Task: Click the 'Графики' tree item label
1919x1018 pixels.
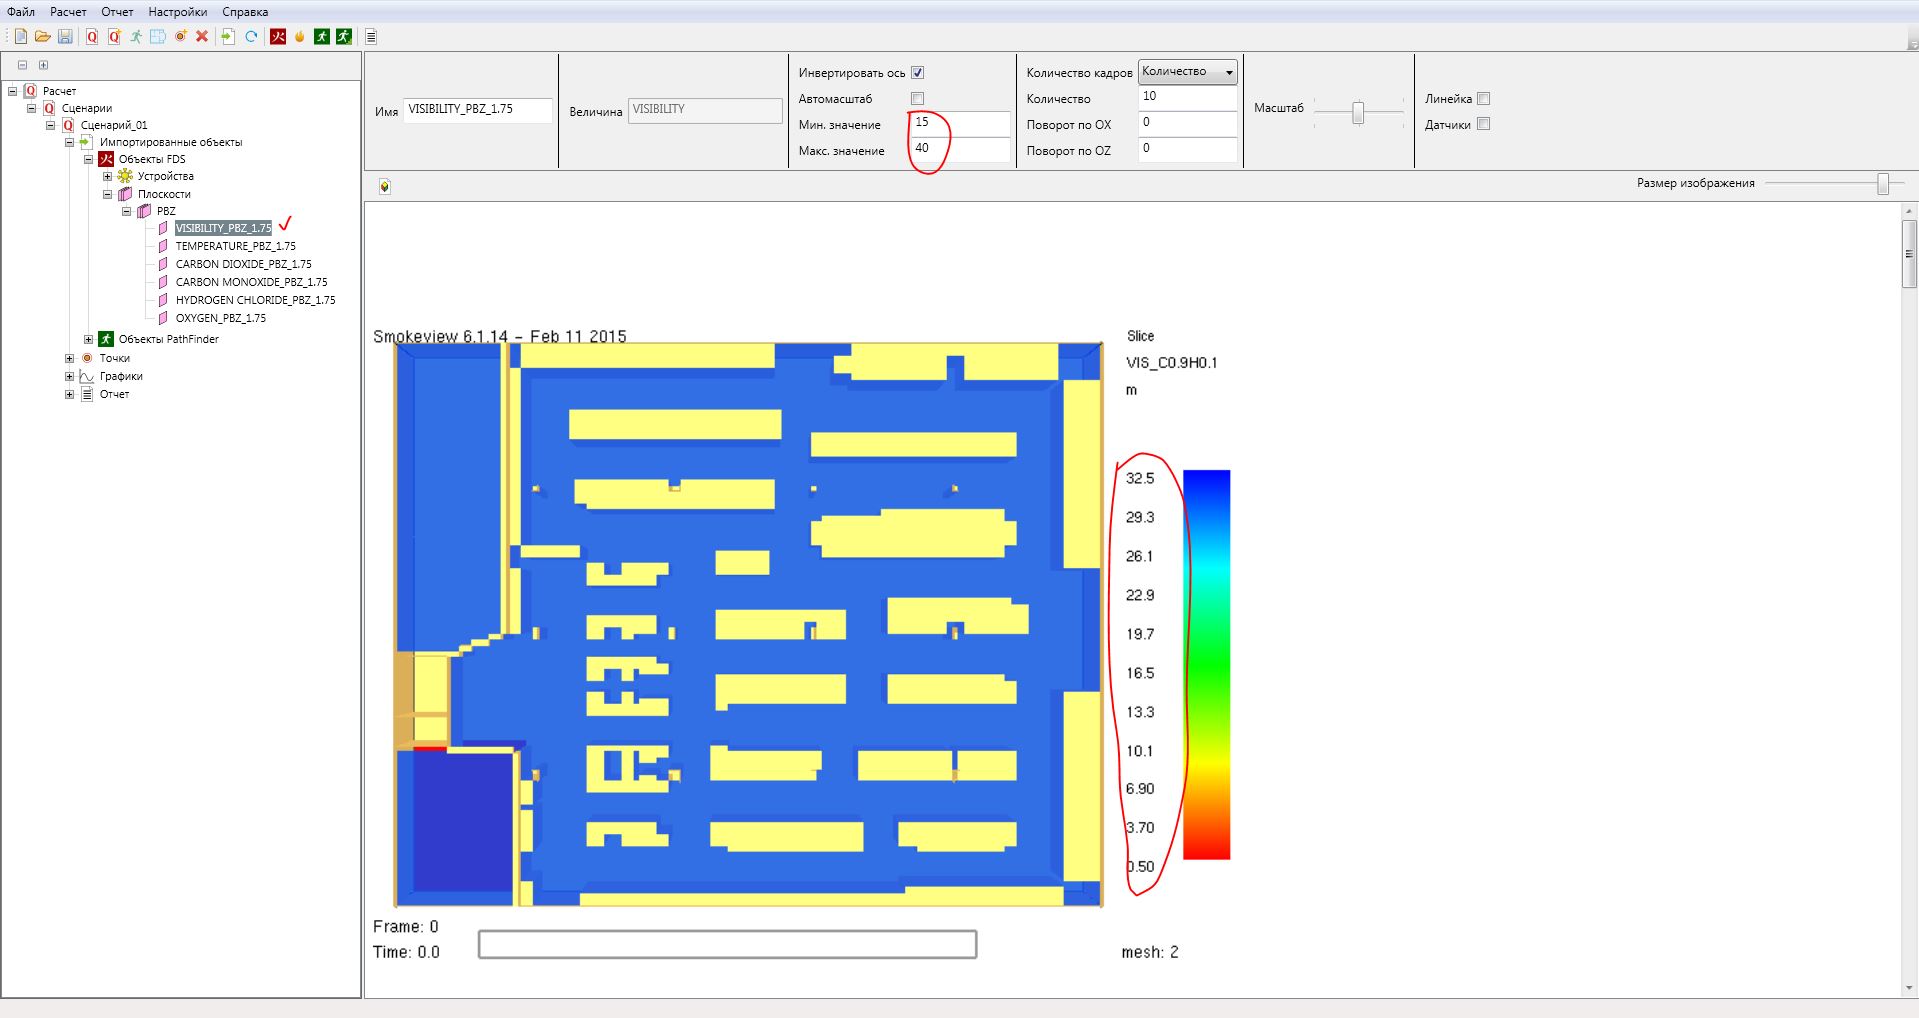Action: point(121,376)
